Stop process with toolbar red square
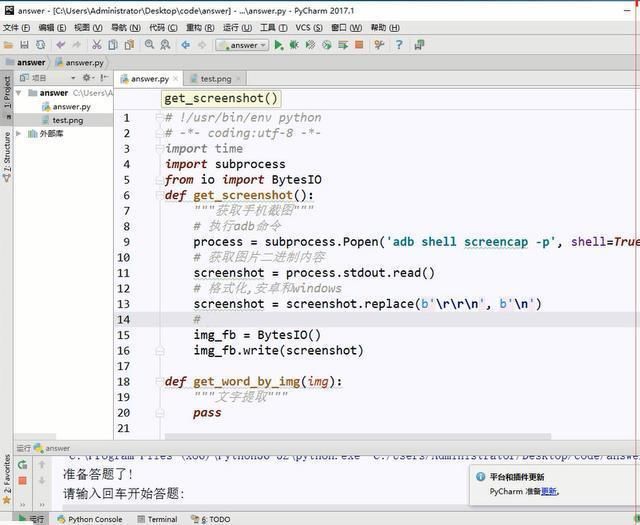 [359, 45]
